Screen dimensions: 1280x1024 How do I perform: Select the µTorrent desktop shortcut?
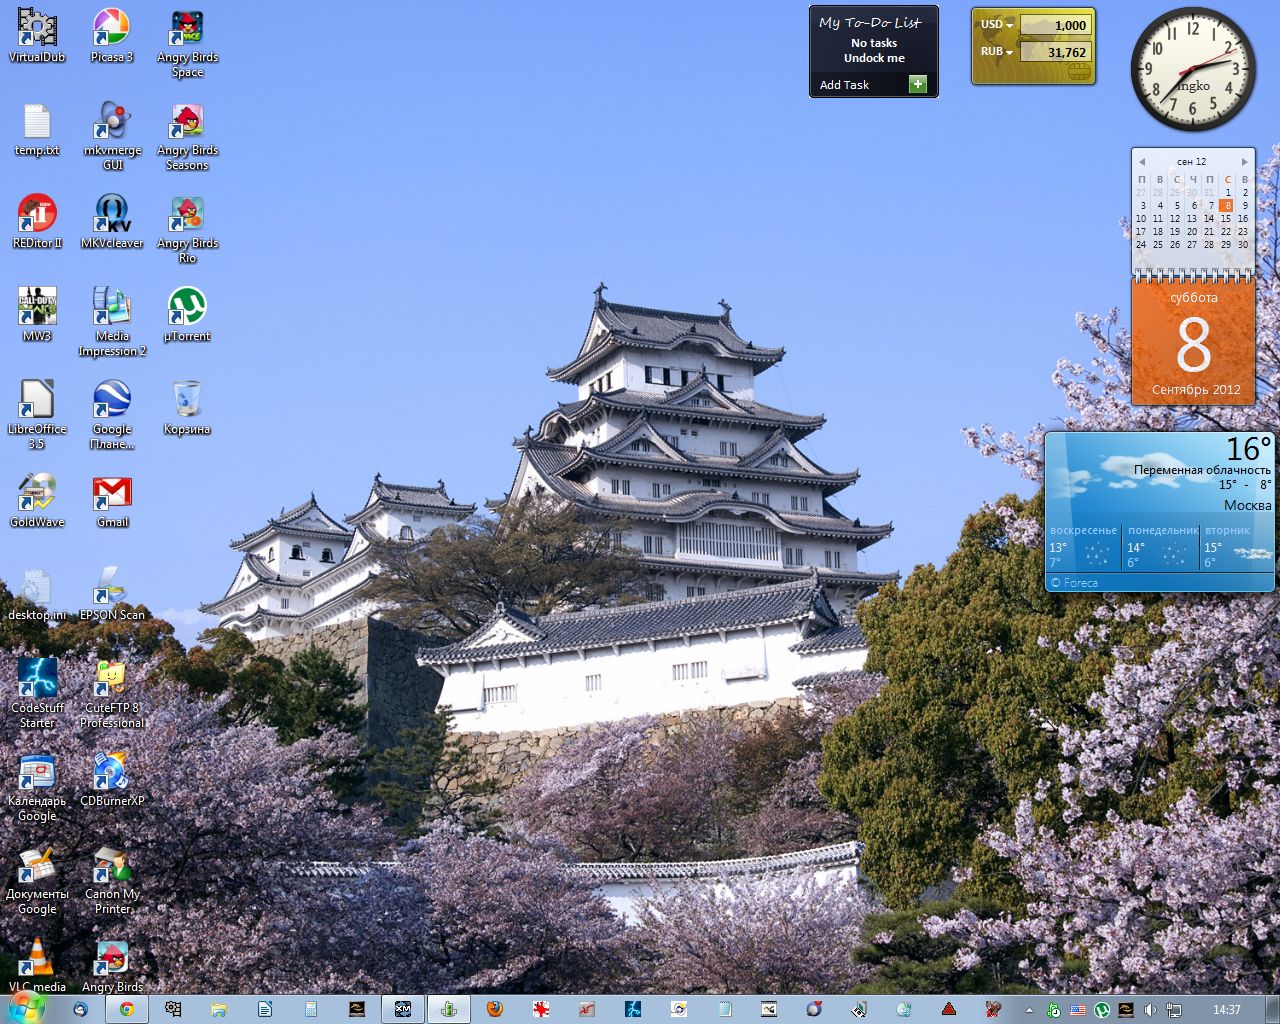tap(187, 308)
